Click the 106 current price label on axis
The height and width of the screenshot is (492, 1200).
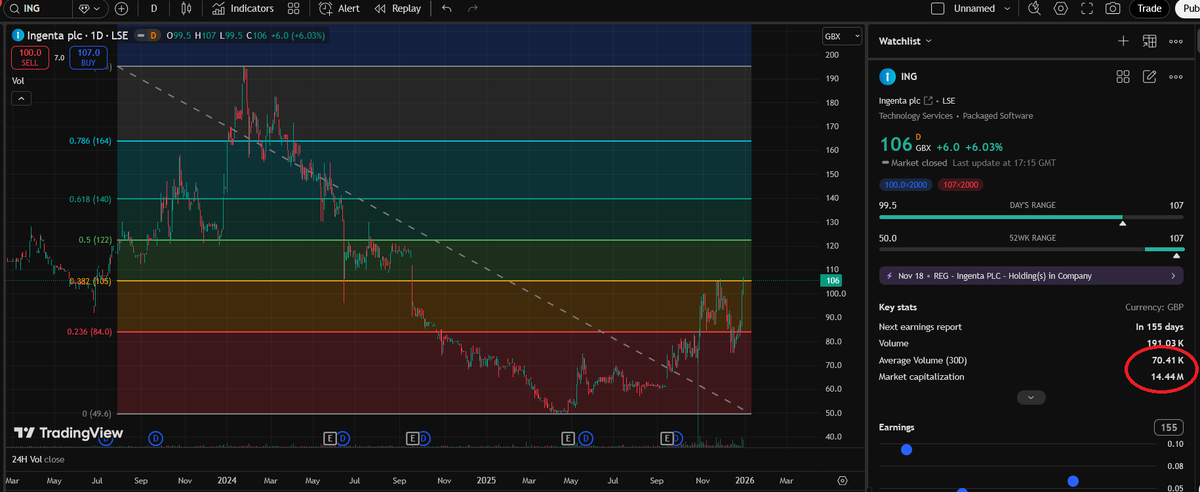(x=833, y=282)
